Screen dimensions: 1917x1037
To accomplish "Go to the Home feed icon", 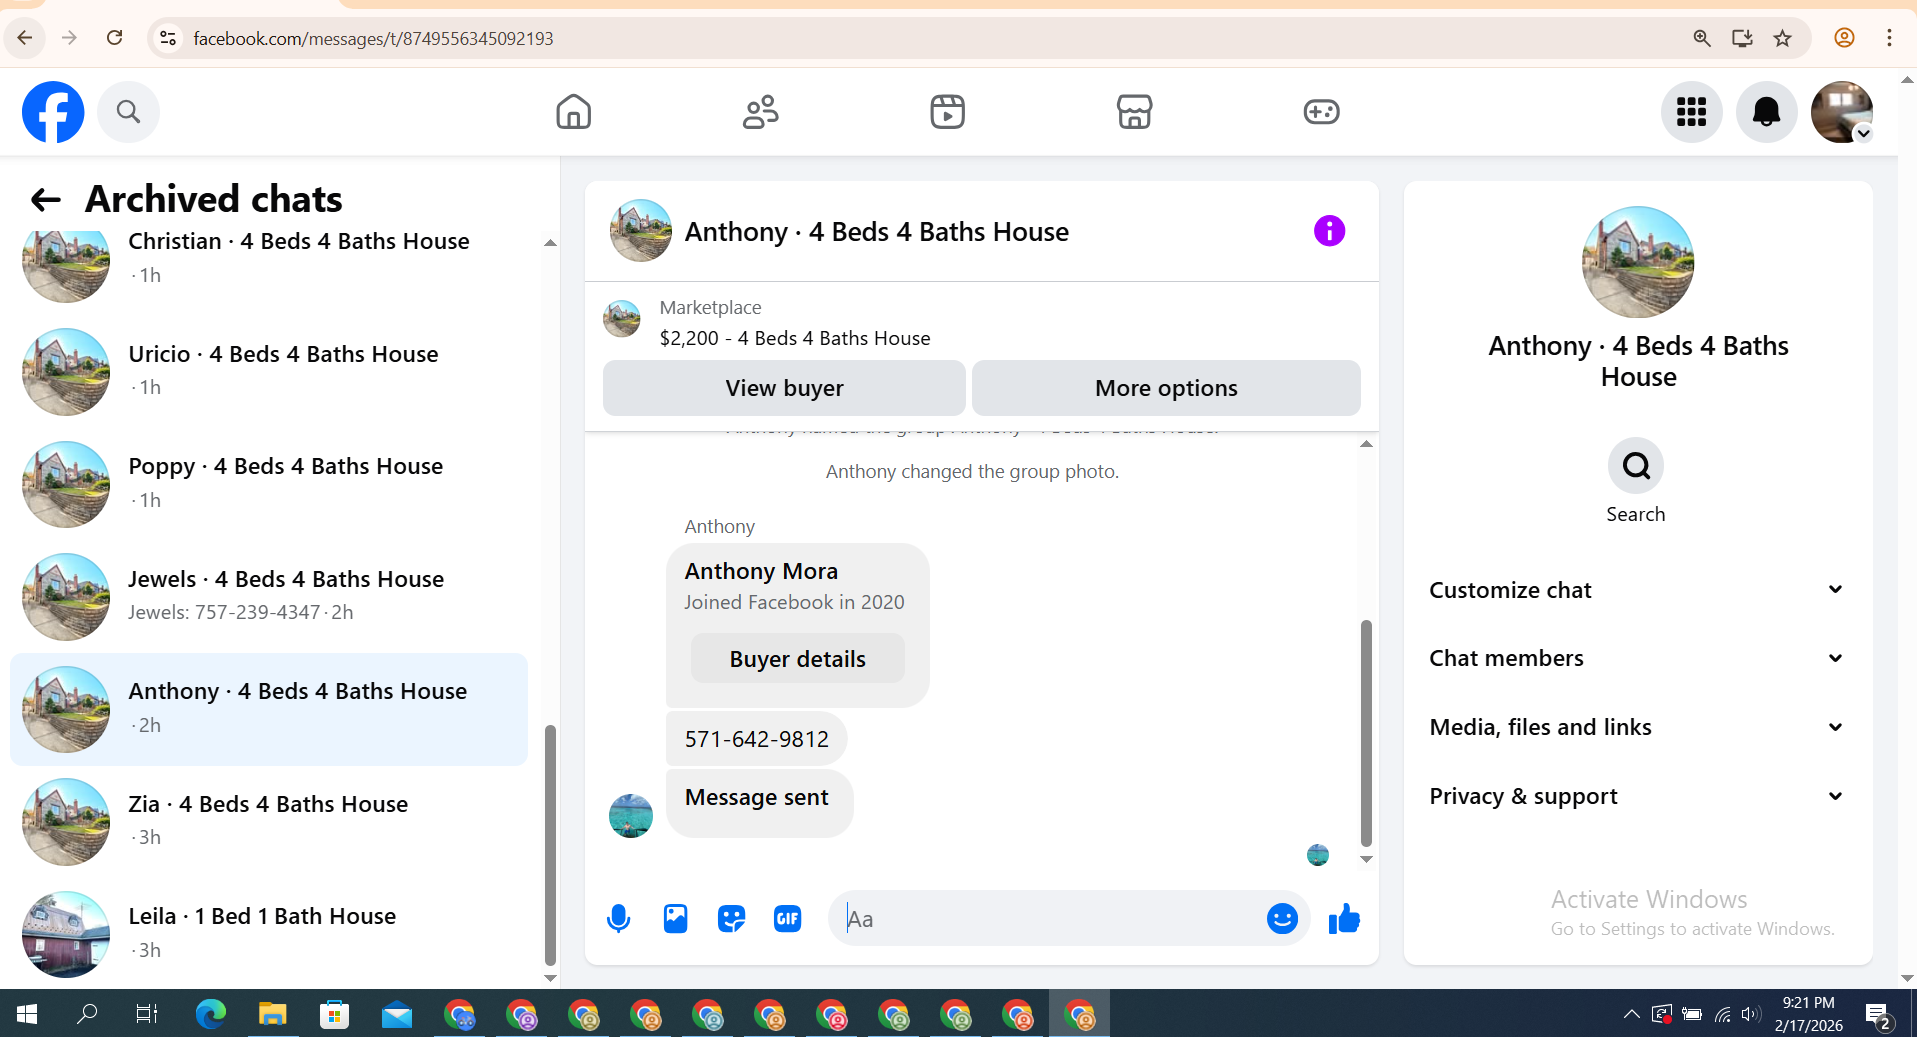I will pyautogui.click(x=574, y=112).
